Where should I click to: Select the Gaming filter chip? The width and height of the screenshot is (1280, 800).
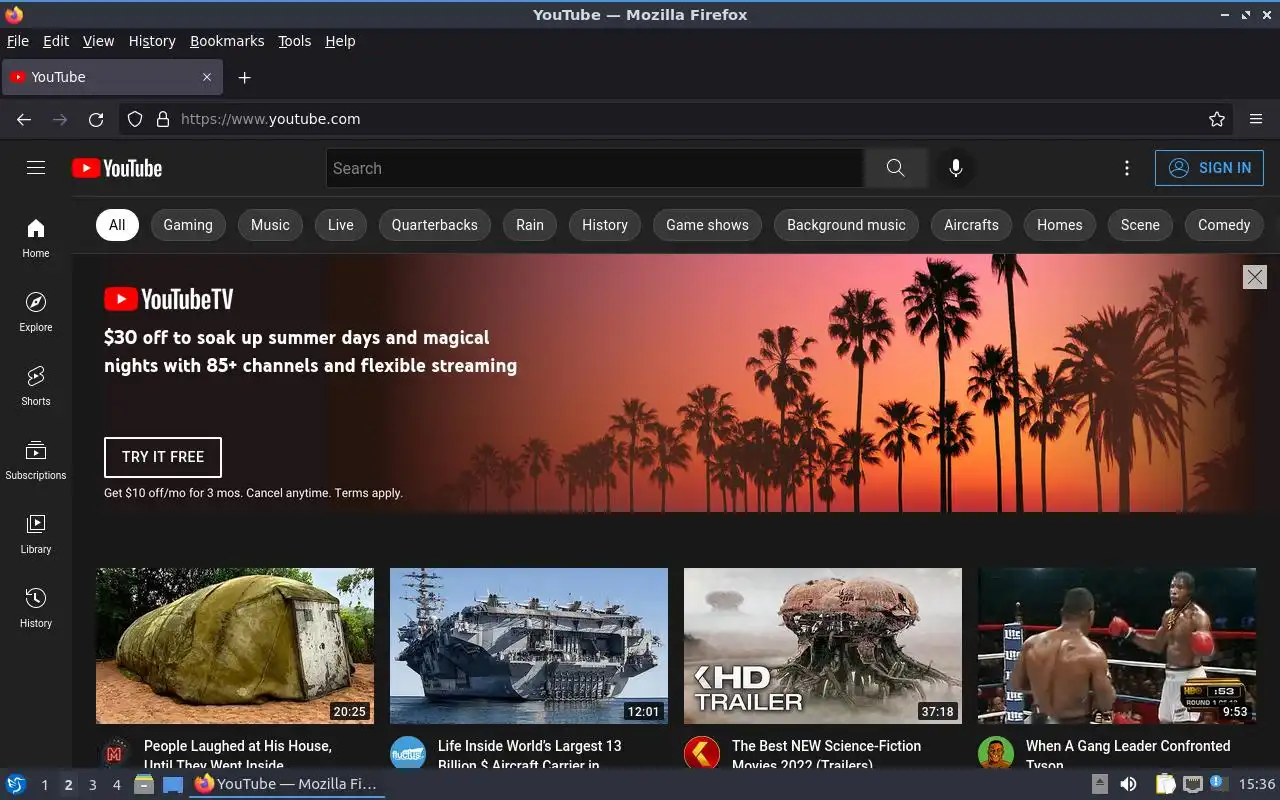pyautogui.click(x=188, y=225)
